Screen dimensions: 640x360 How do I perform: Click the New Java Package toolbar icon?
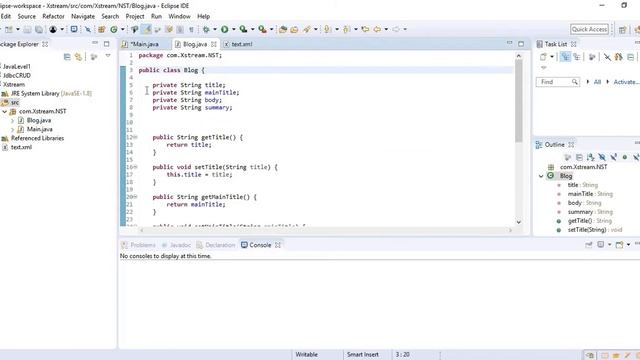102,29
